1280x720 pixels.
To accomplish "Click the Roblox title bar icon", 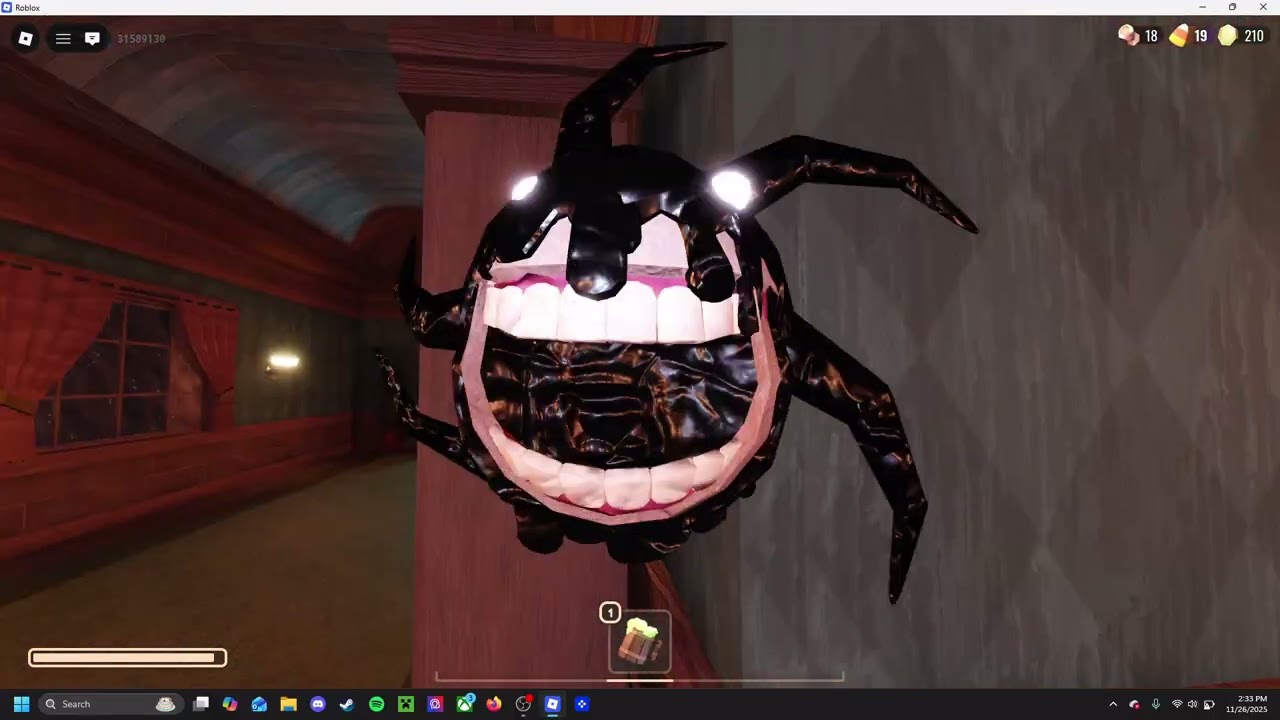I will [x=7, y=7].
